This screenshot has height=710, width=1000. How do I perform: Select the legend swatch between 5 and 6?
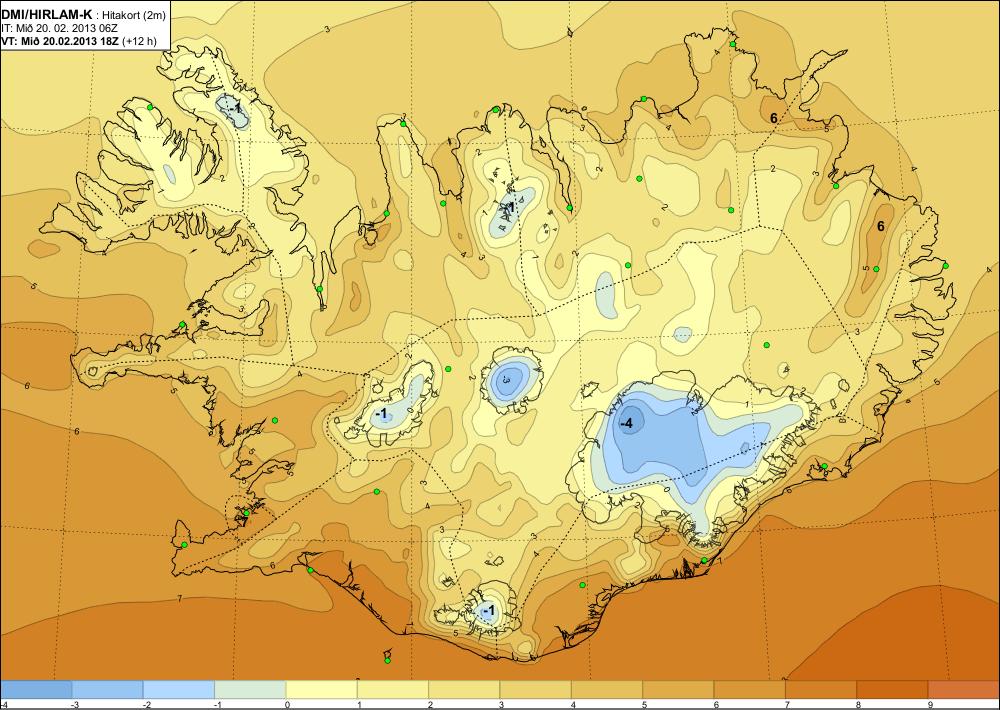pos(679,690)
